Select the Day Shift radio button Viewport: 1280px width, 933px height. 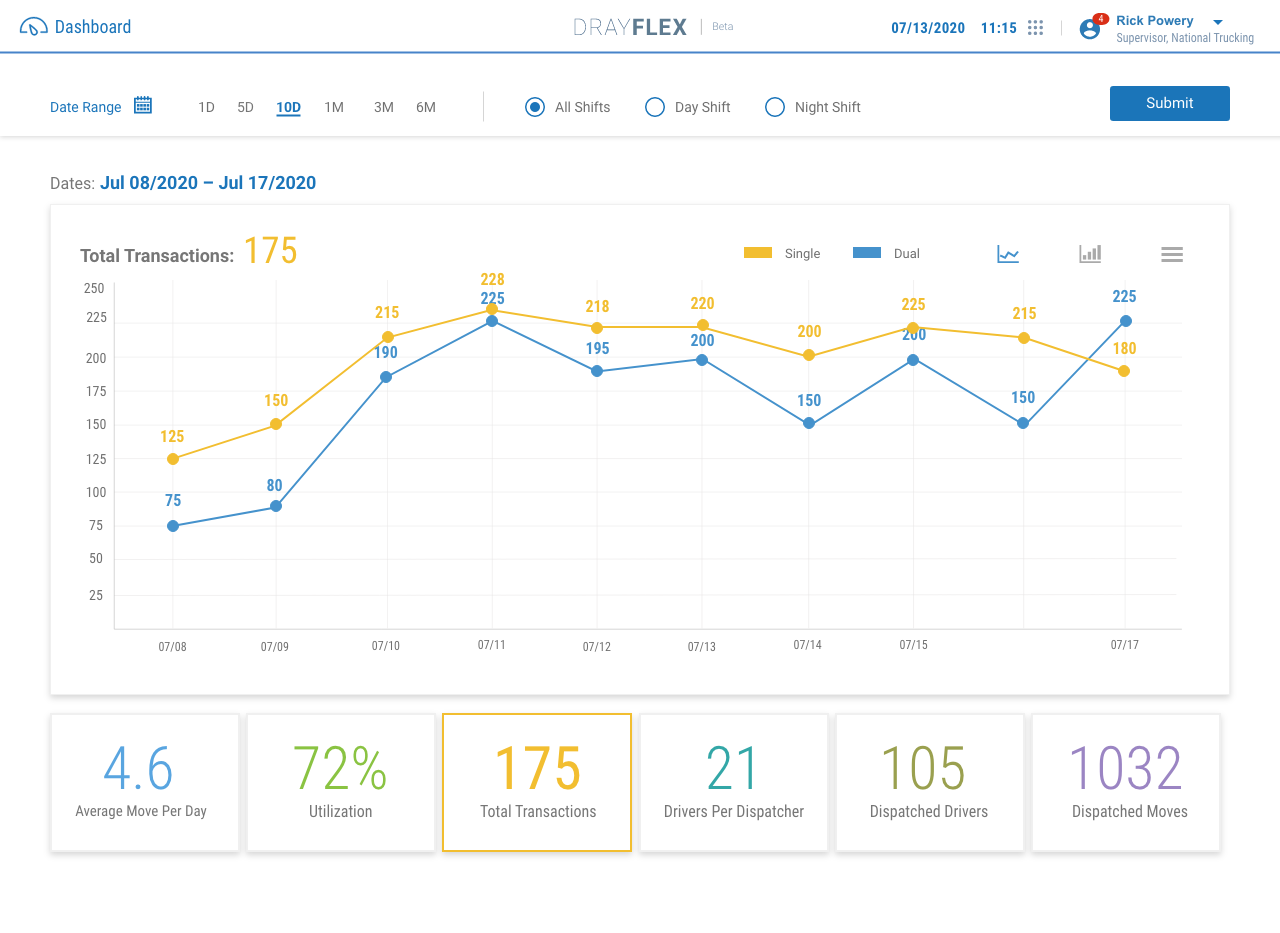click(655, 107)
